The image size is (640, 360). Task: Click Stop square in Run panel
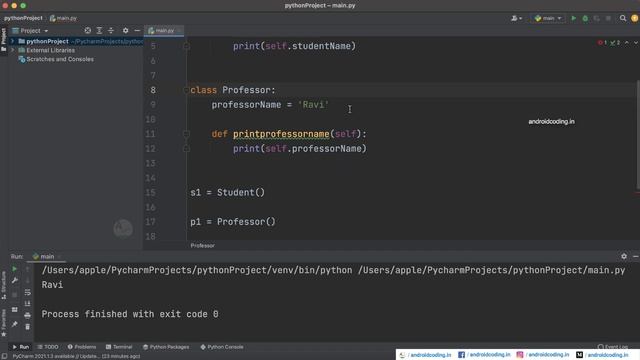pos(15,295)
